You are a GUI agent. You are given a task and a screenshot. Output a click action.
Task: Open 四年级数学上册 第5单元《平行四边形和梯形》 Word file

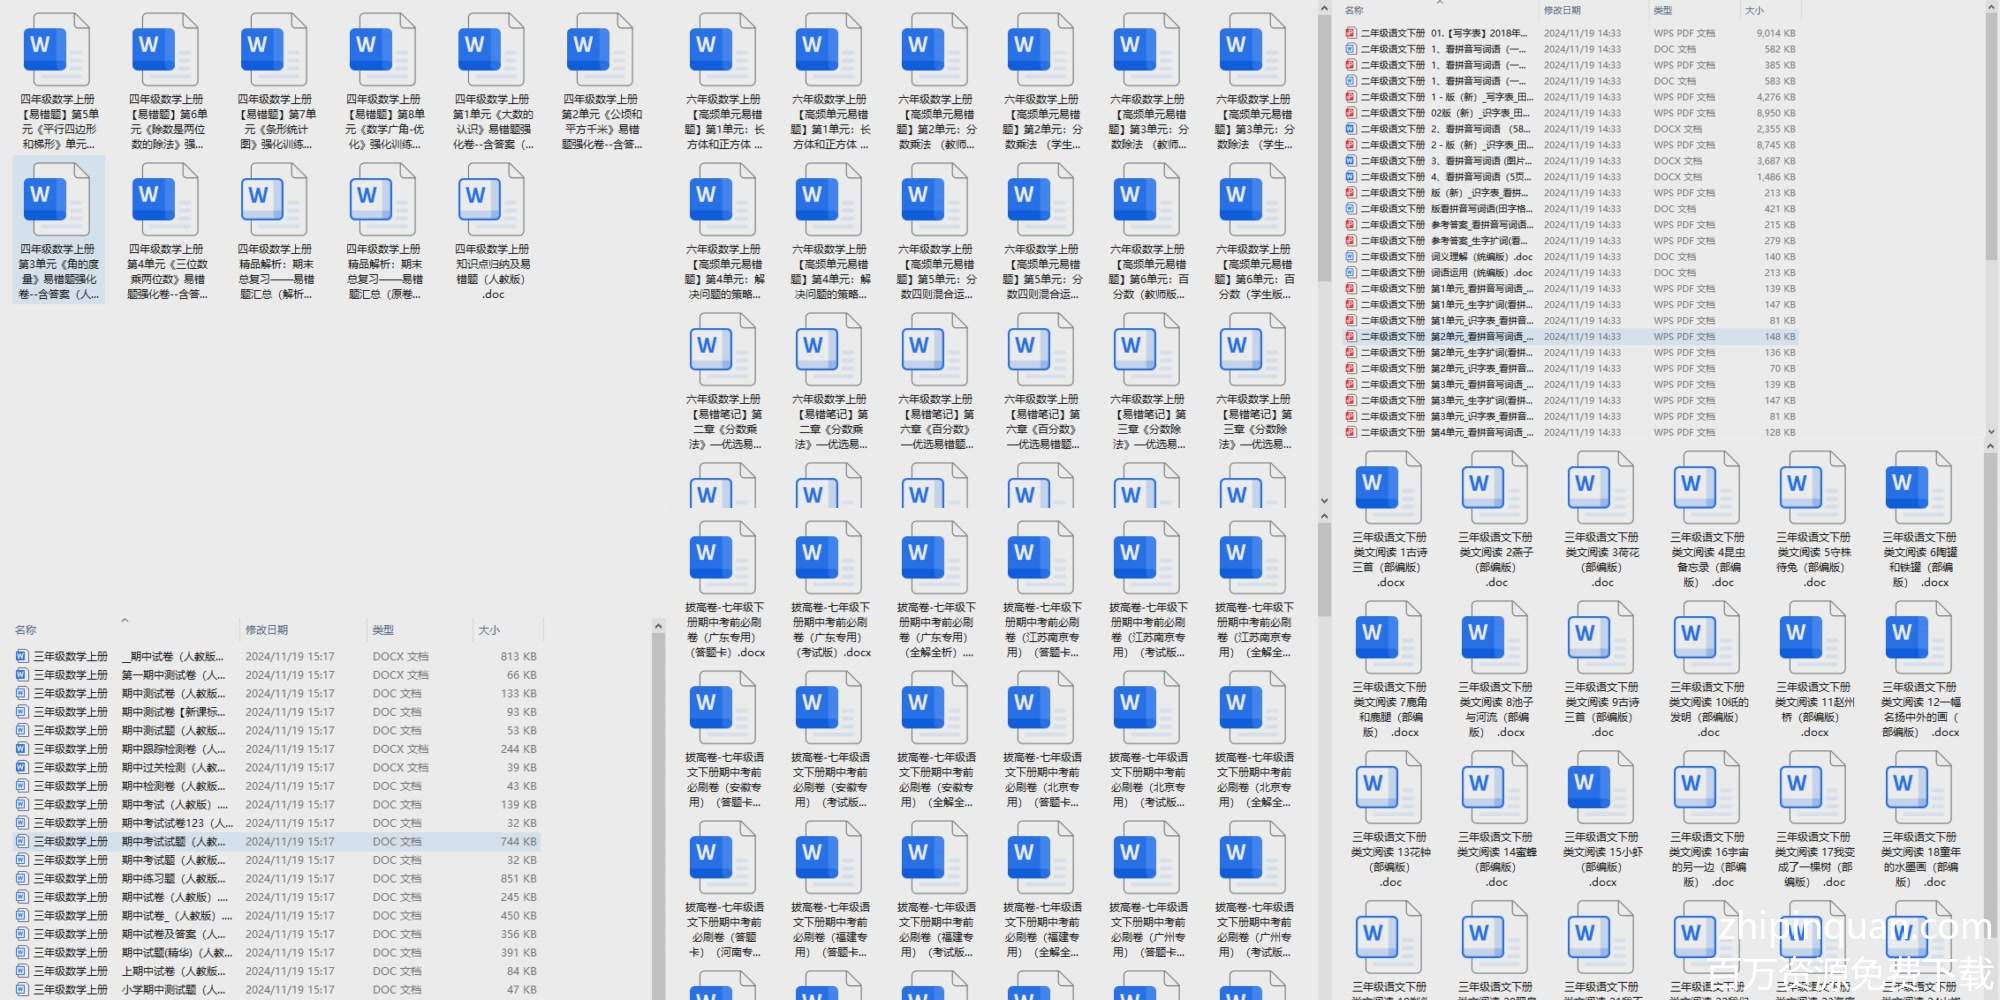tap(58, 50)
